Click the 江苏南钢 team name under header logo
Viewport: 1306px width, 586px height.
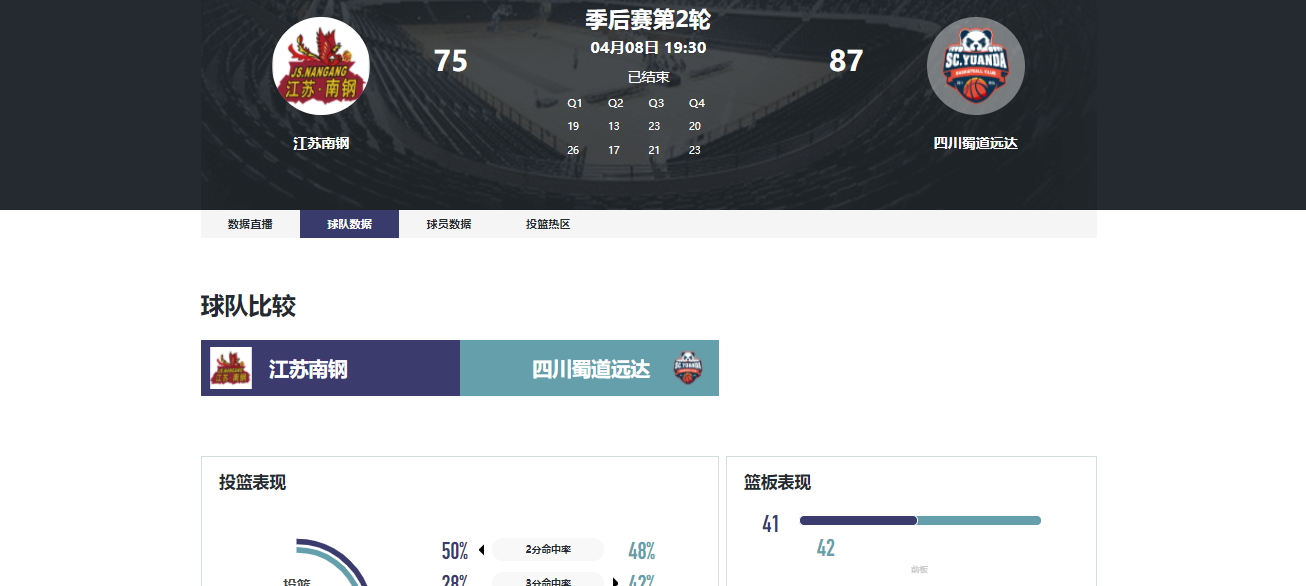point(321,143)
